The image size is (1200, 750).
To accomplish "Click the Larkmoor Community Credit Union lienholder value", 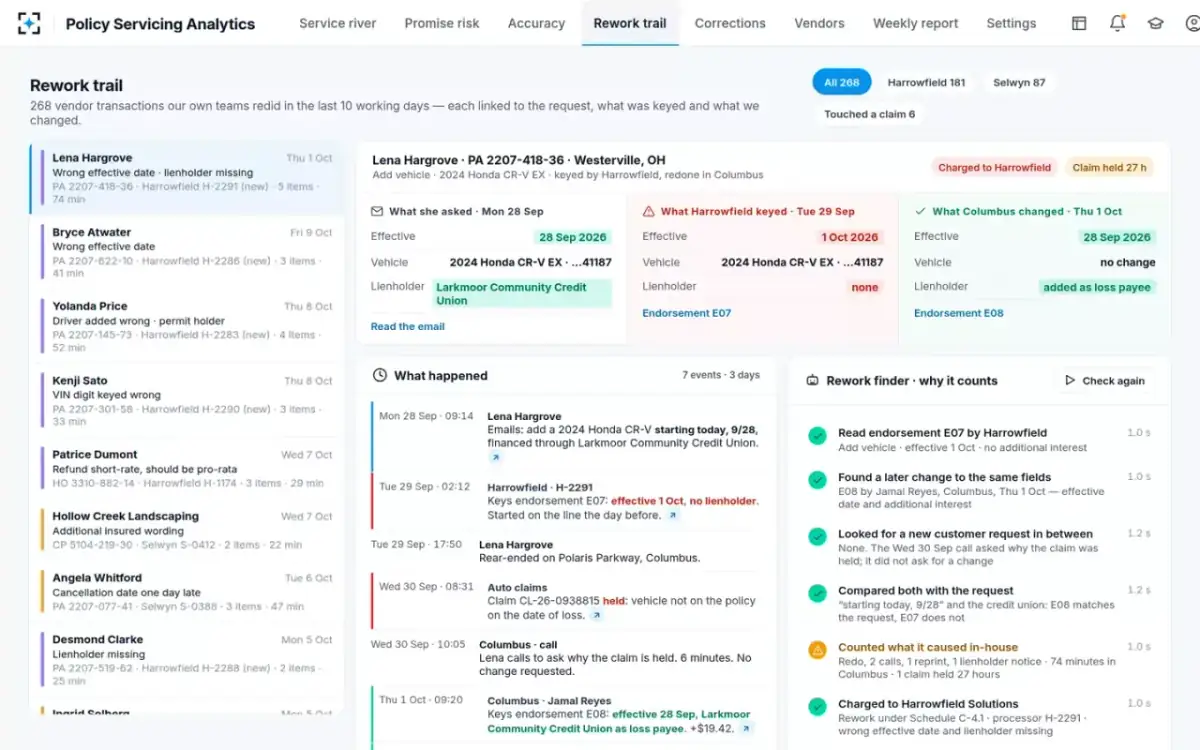I will (522, 293).
